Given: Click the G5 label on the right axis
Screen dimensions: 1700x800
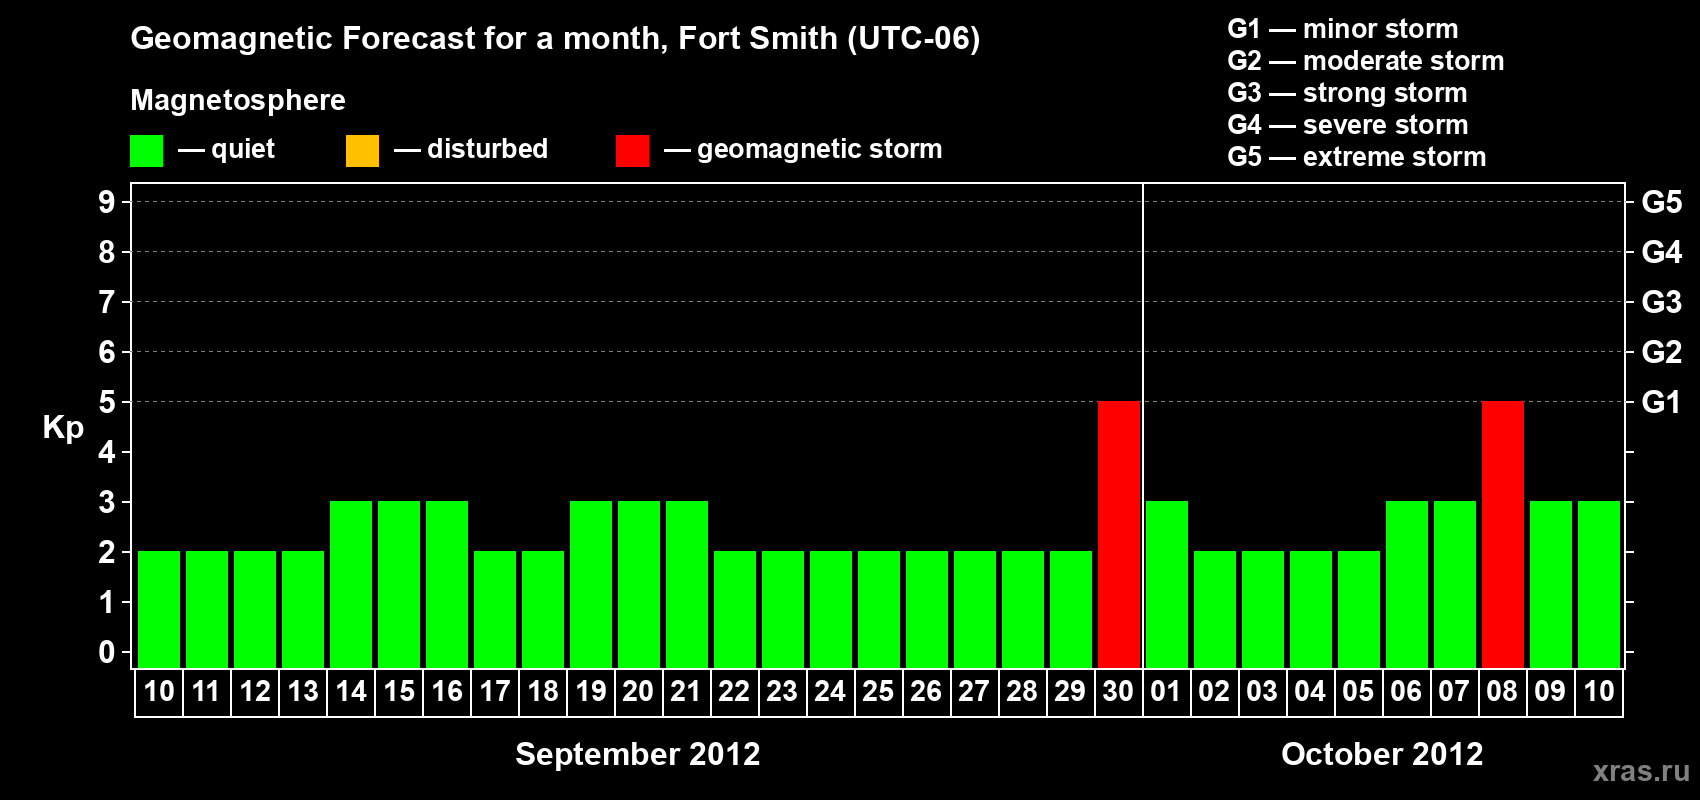Looking at the screenshot, I should pos(1661,202).
